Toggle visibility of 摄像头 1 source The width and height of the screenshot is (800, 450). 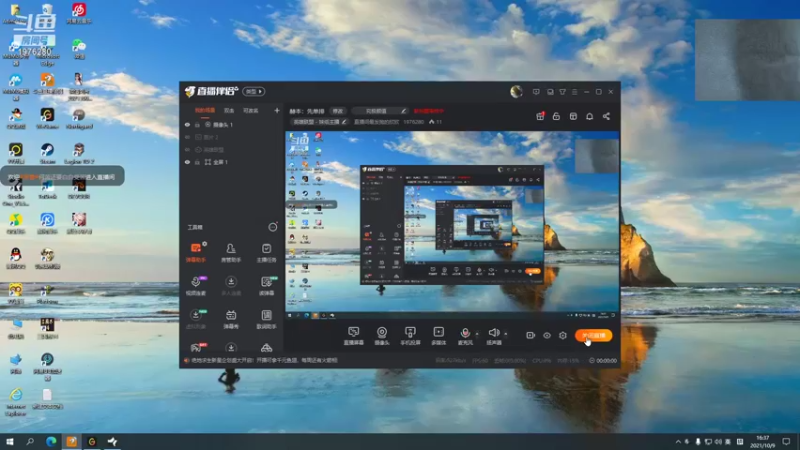point(187,124)
